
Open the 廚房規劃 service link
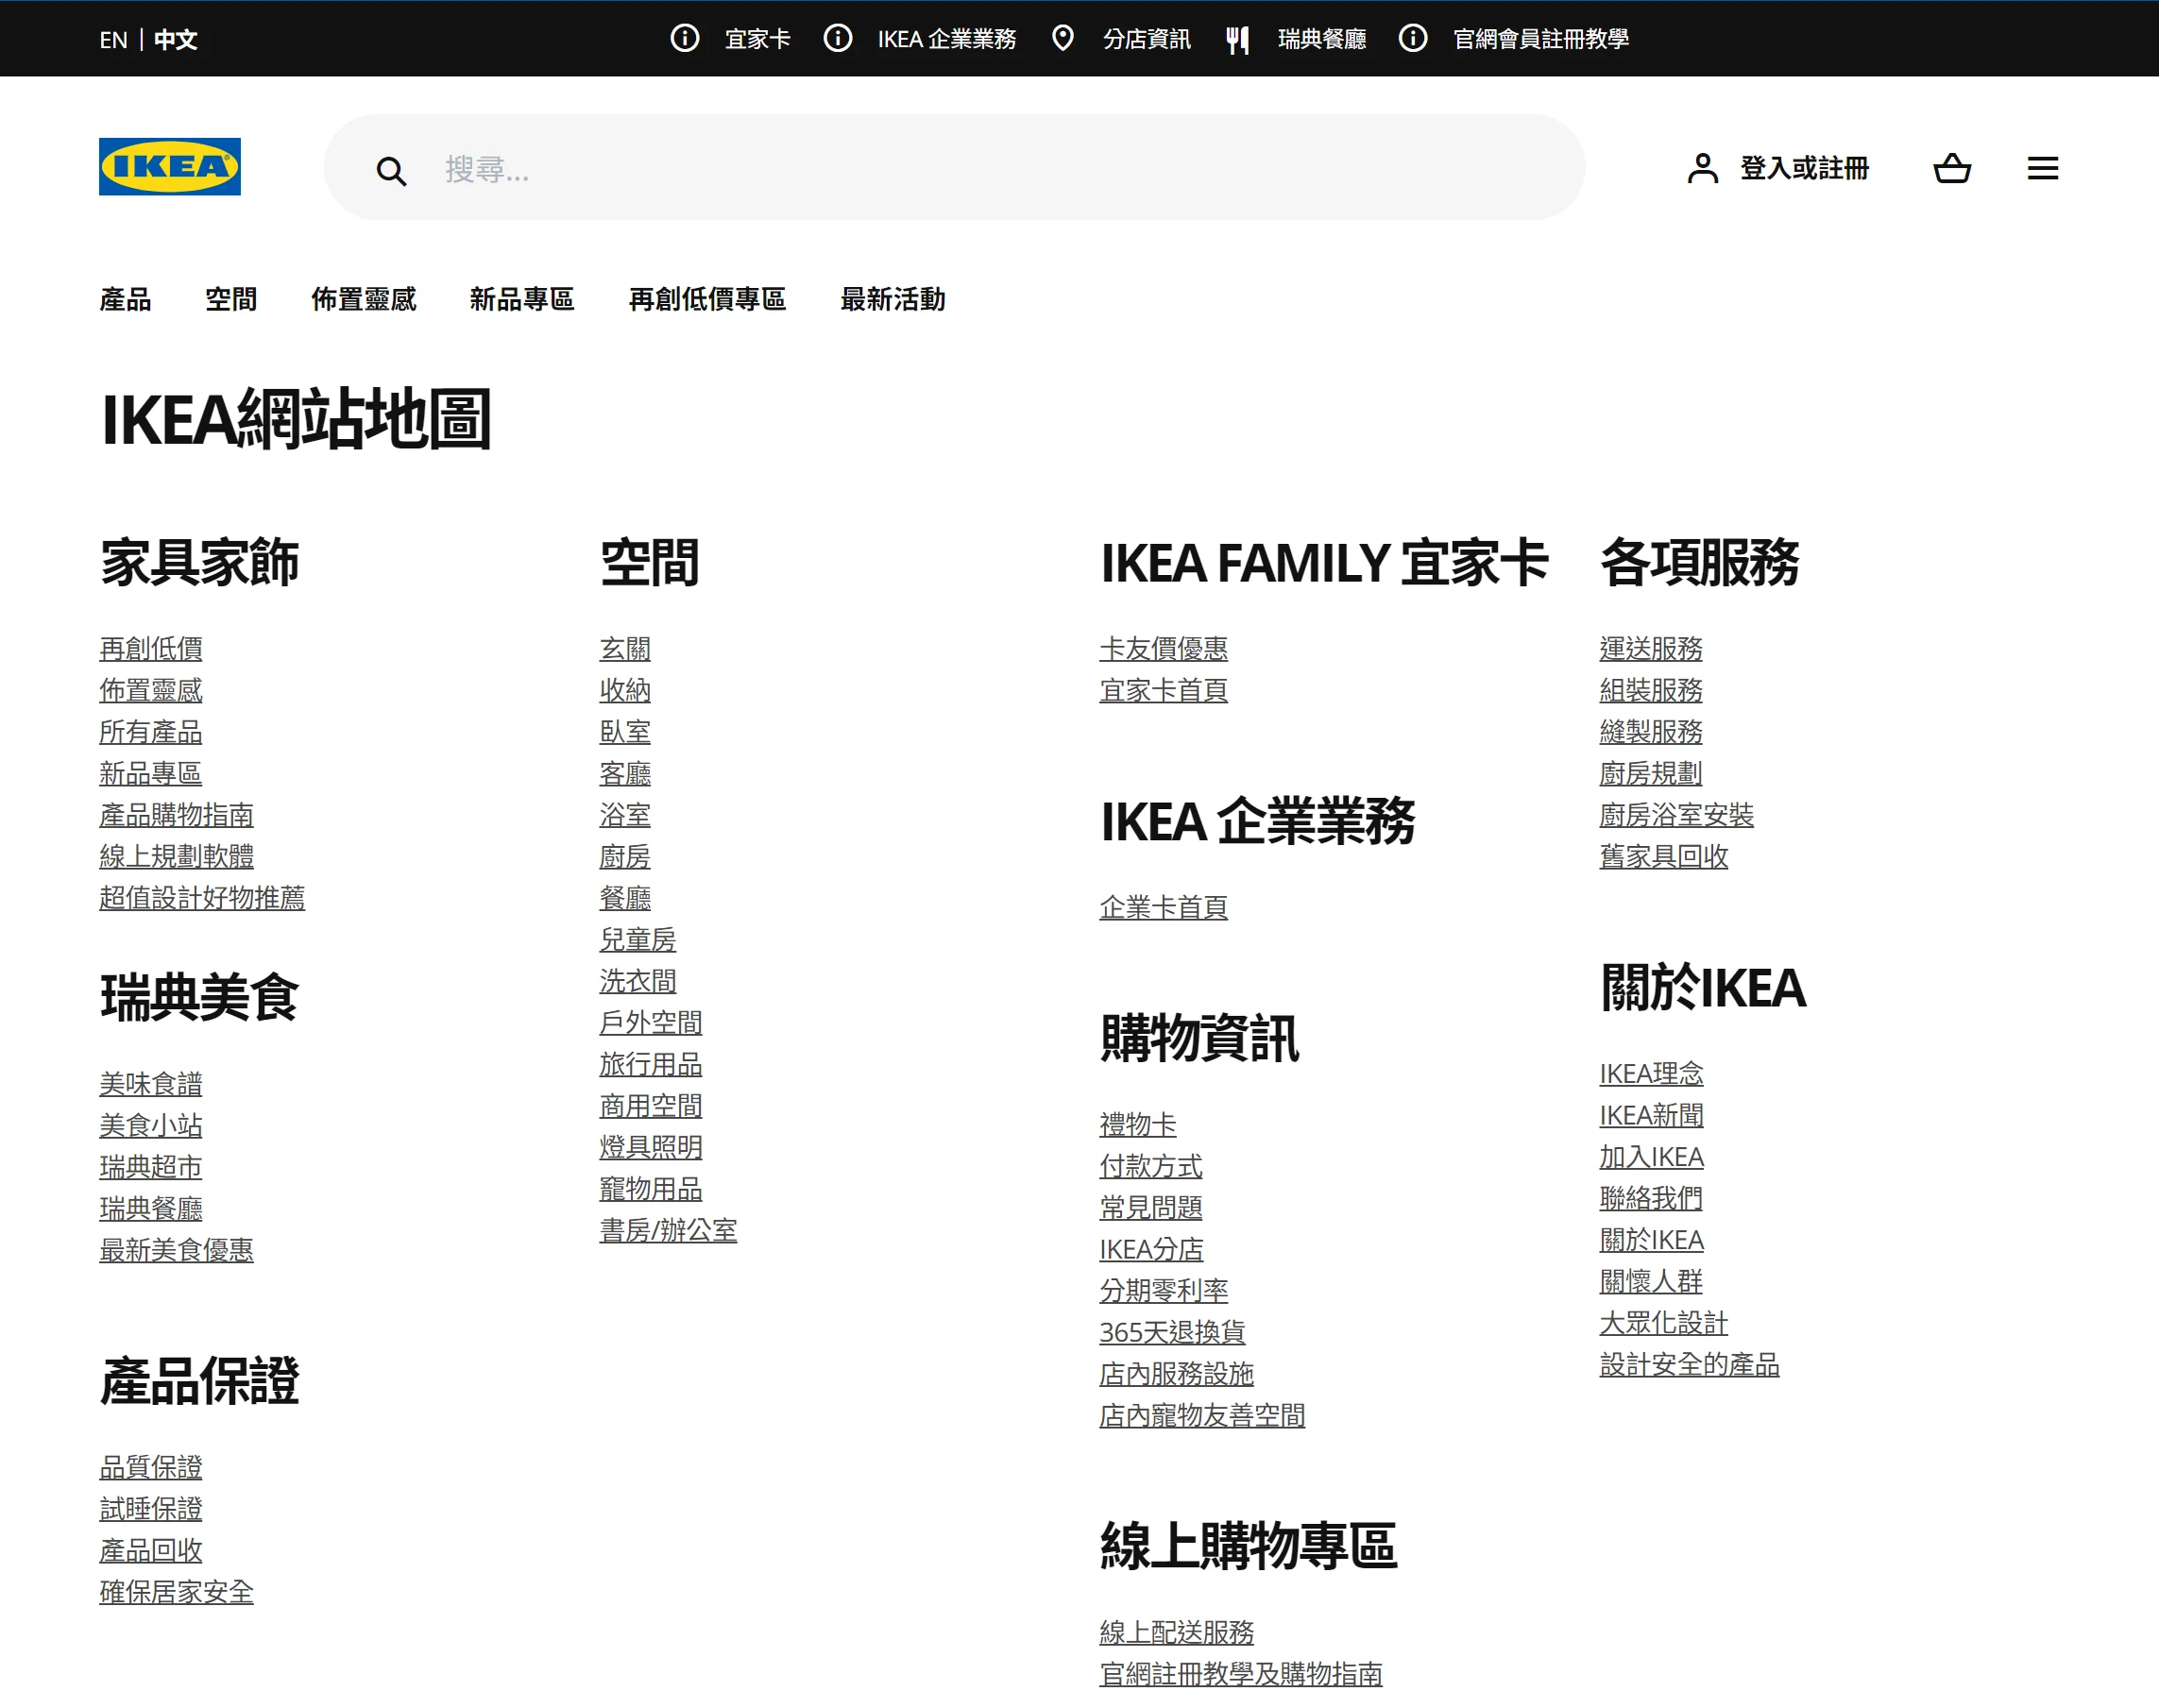click(1650, 773)
